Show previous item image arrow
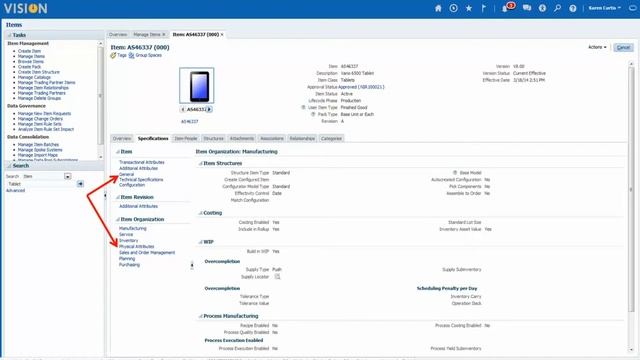 (x=183, y=109)
